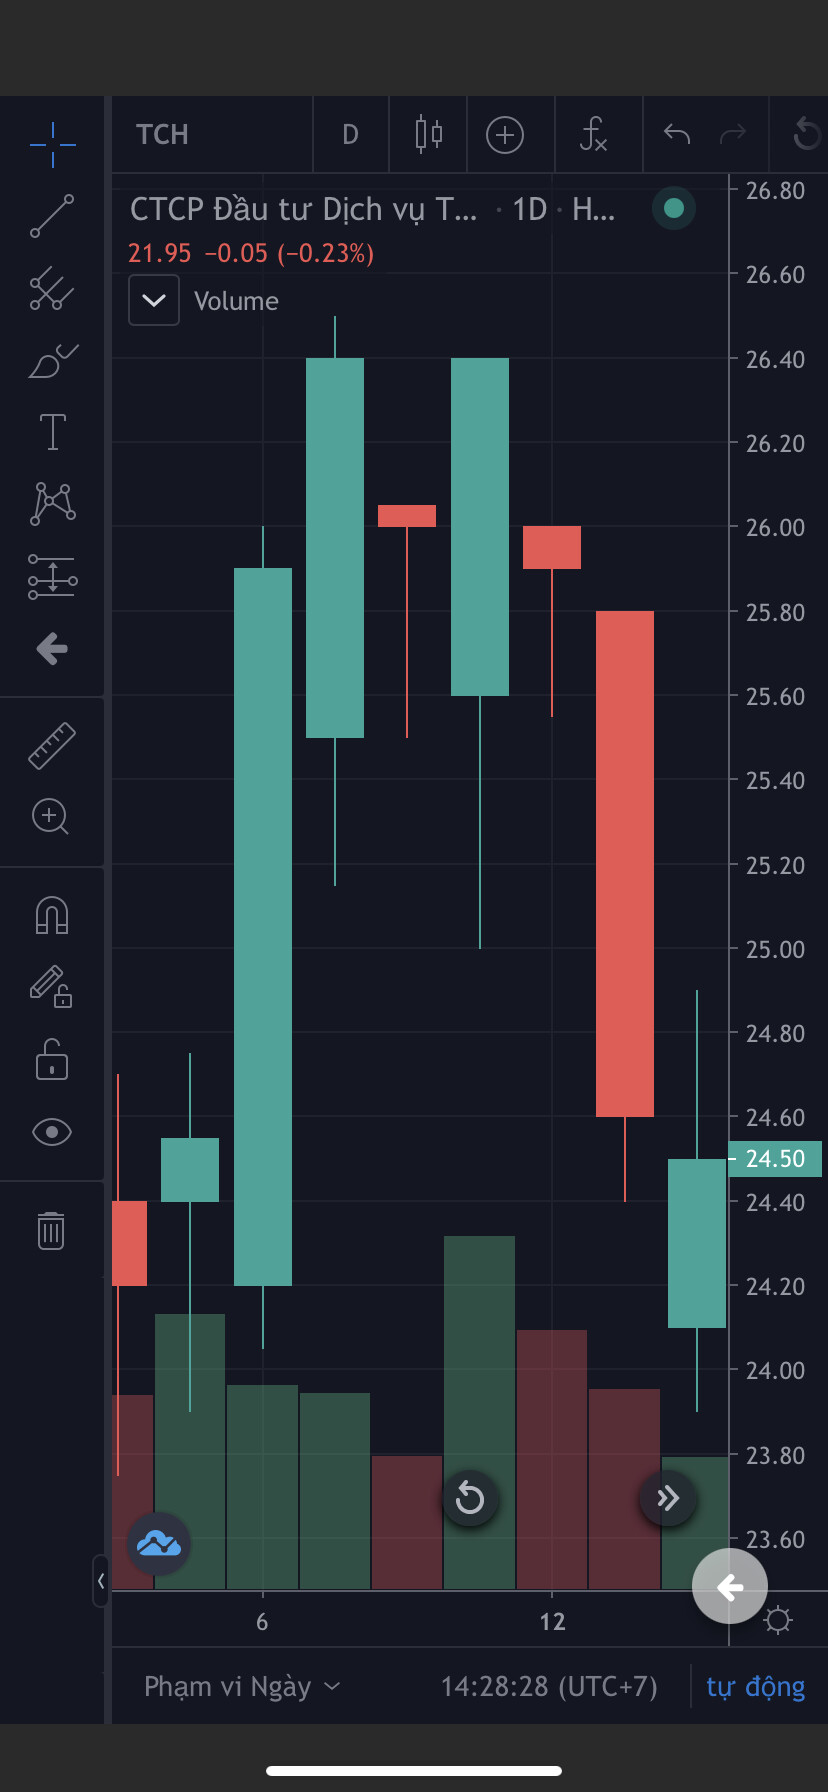Toggle lock all drawing tools

(x=52, y=1060)
